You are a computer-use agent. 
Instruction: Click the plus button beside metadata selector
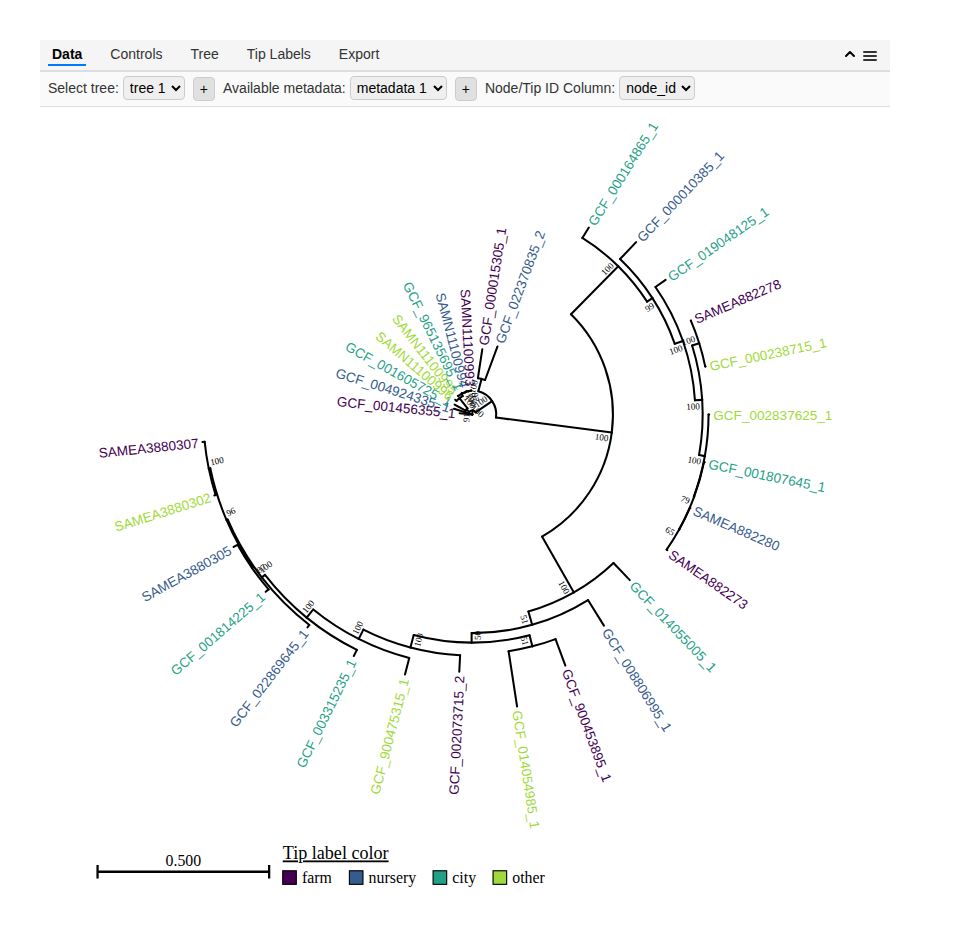click(x=465, y=89)
